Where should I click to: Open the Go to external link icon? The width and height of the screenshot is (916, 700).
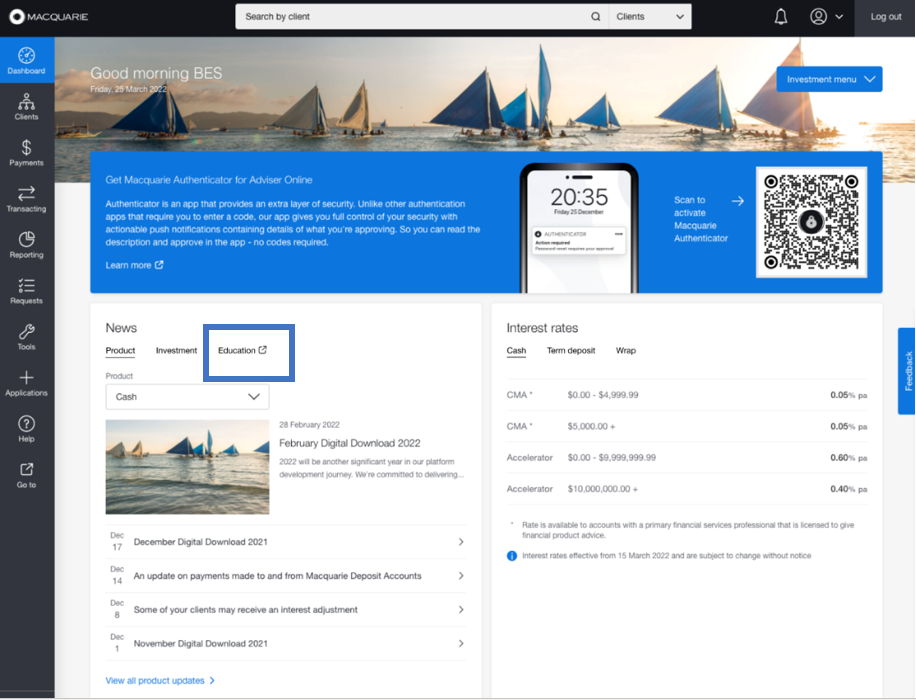pos(26,474)
